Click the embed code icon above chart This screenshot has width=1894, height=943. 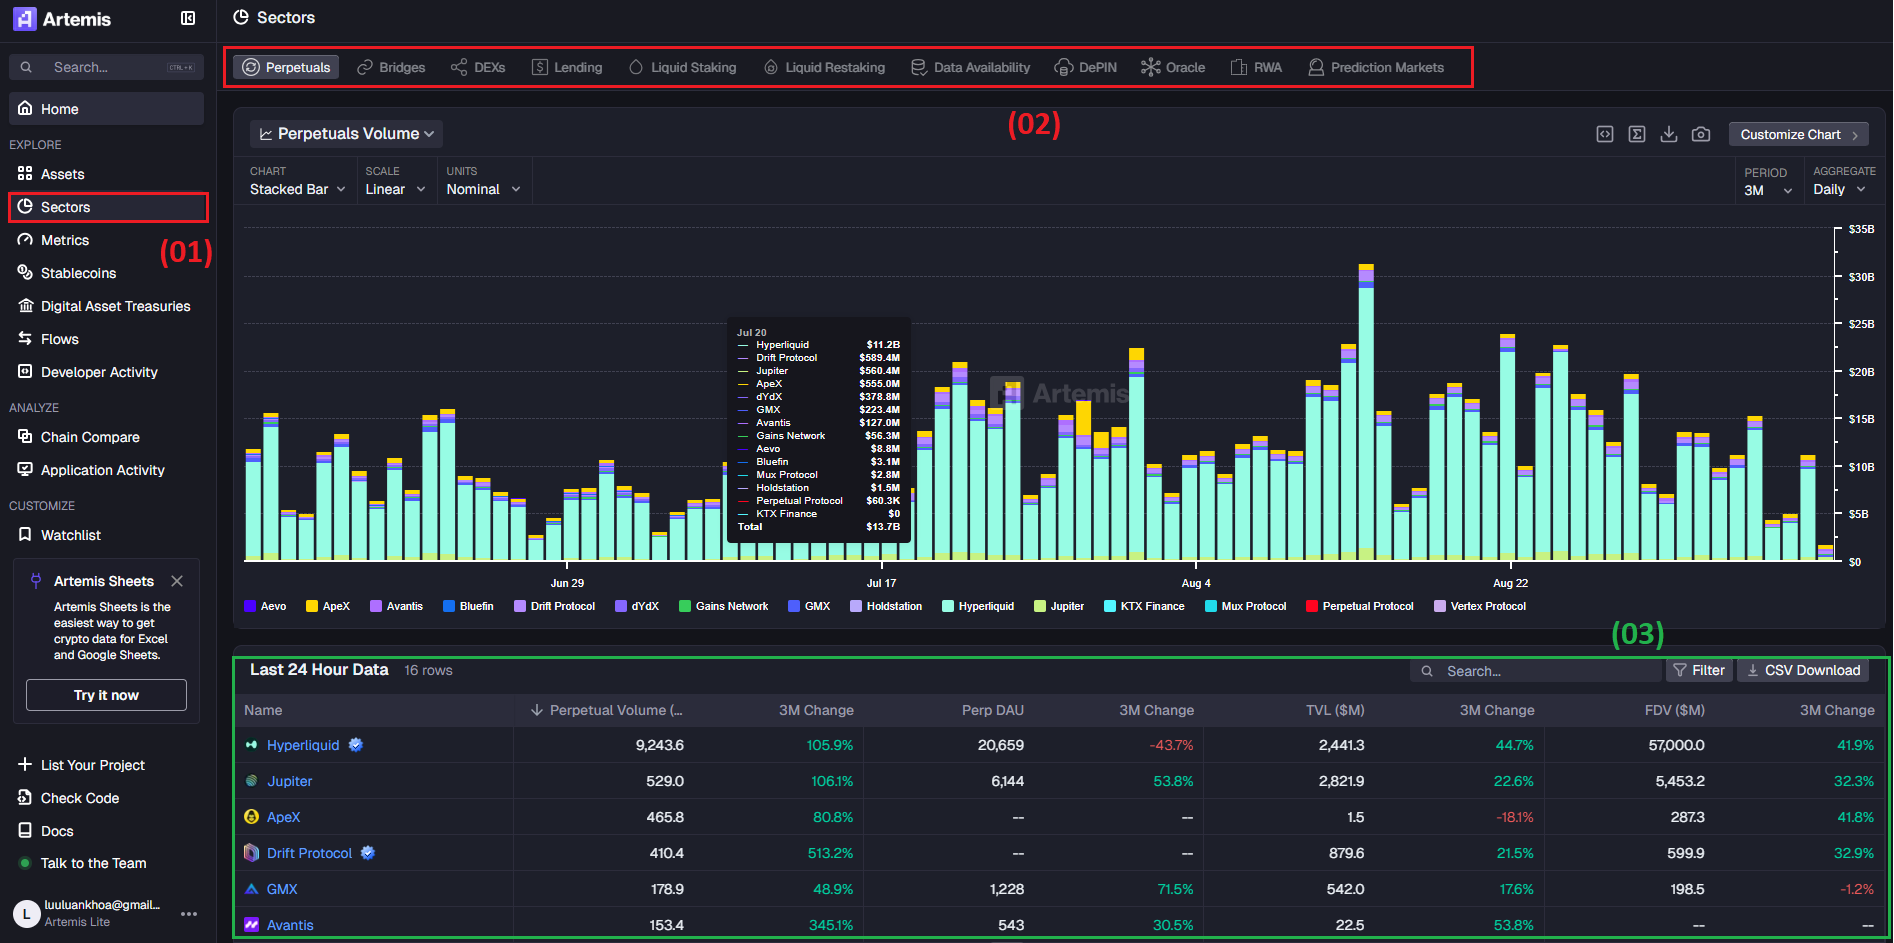1605,134
